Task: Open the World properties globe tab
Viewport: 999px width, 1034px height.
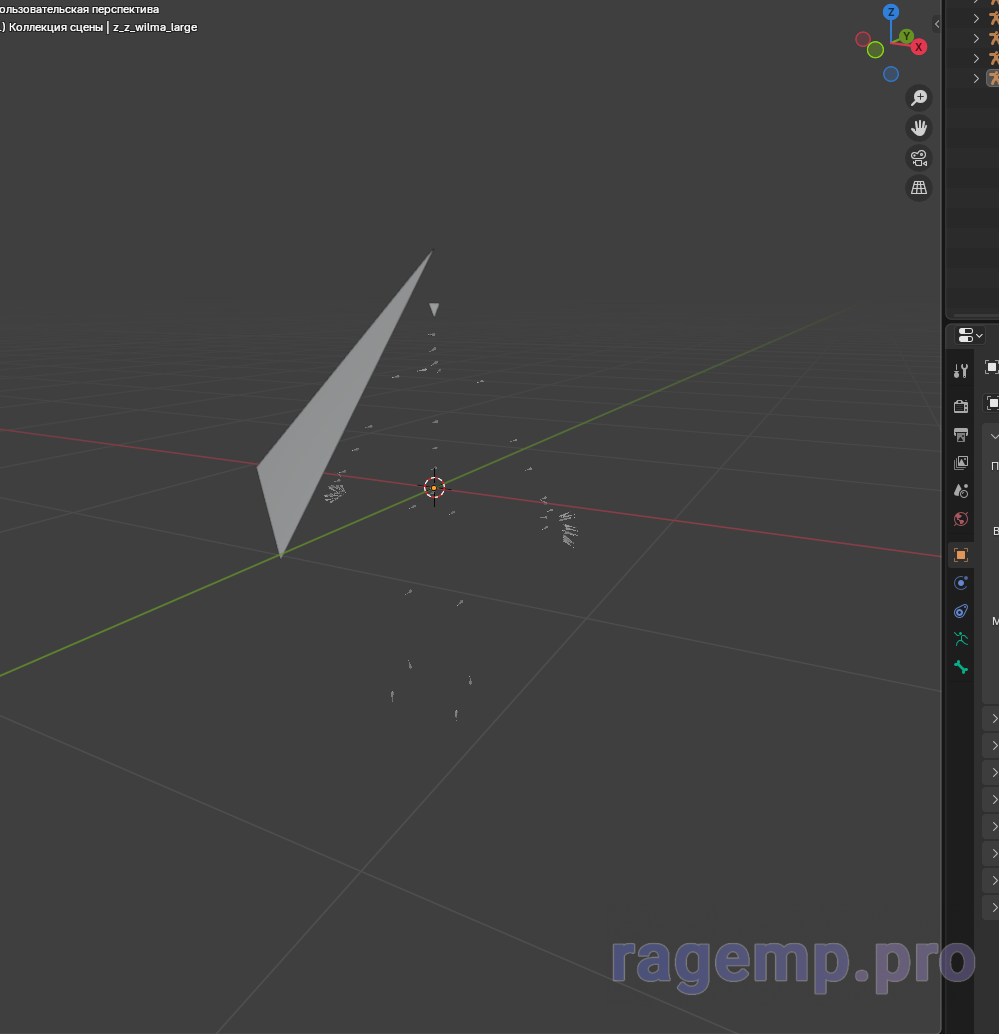Action: [961, 519]
